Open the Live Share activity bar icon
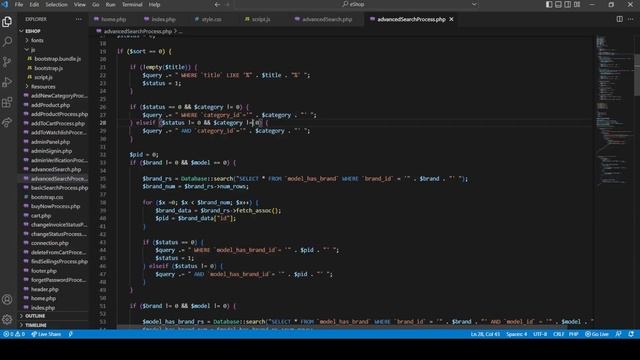640x360 pixels. [x=7, y=122]
